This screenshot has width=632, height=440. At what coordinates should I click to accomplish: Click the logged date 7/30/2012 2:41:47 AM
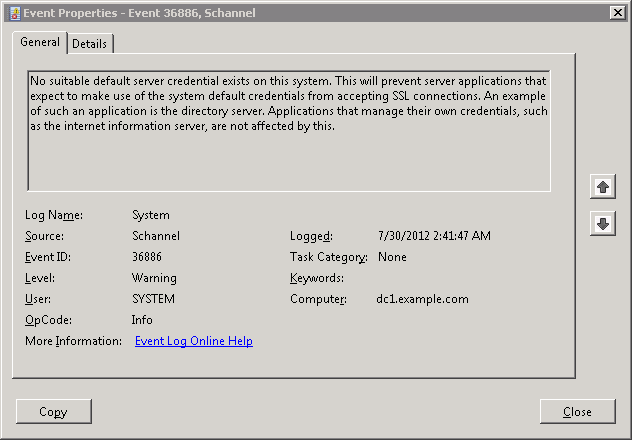pos(434,236)
